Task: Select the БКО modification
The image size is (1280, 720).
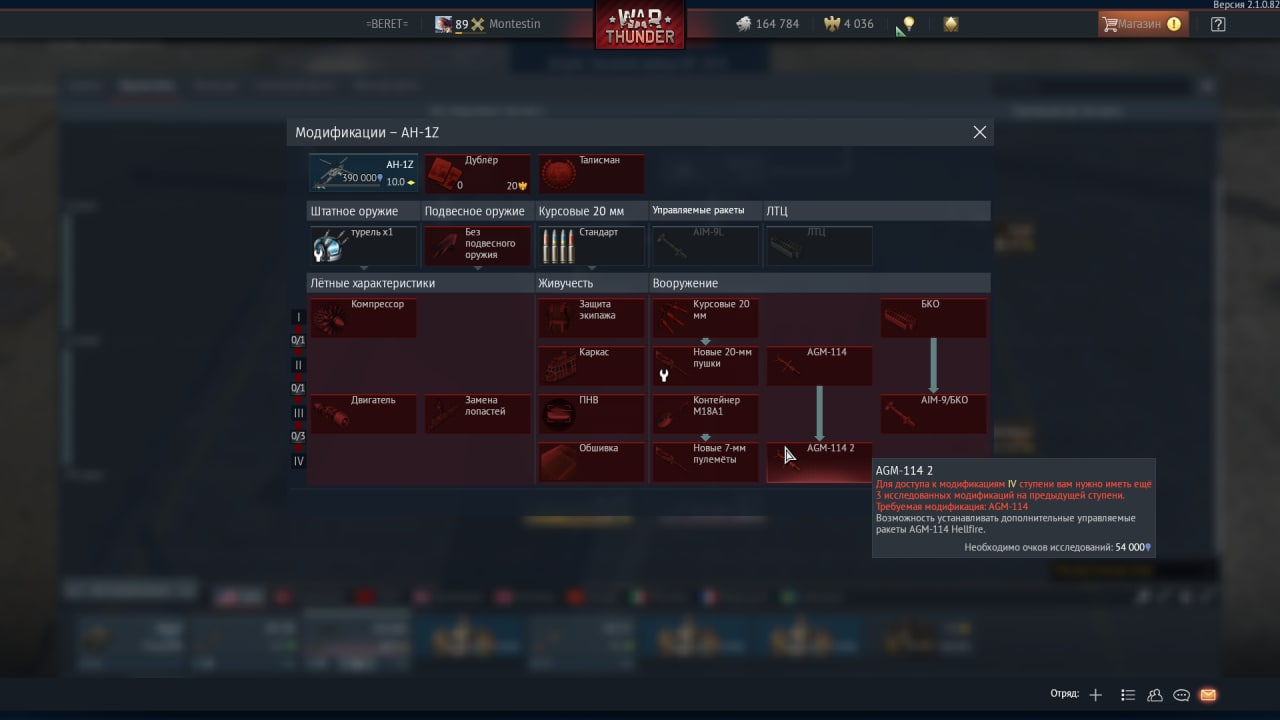Action: pyautogui.click(x=933, y=318)
